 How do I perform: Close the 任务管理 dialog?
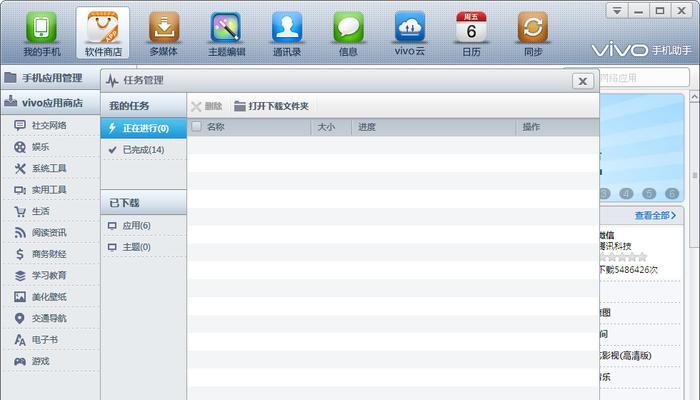click(x=583, y=81)
